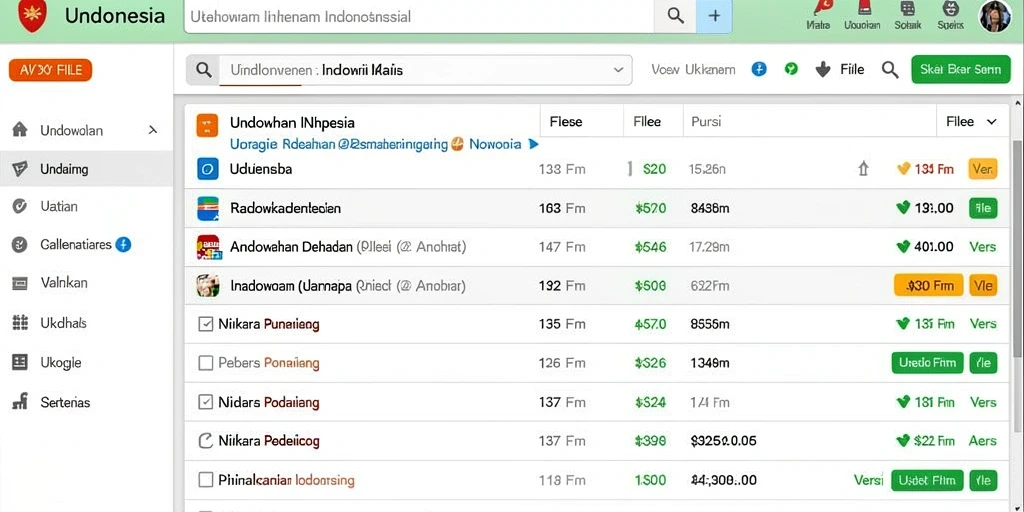The height and width of the screenshot is (512, 1024).
Task: Open Serterias in the sidebar
Action: pyautogui.click(x=86, y=402)
